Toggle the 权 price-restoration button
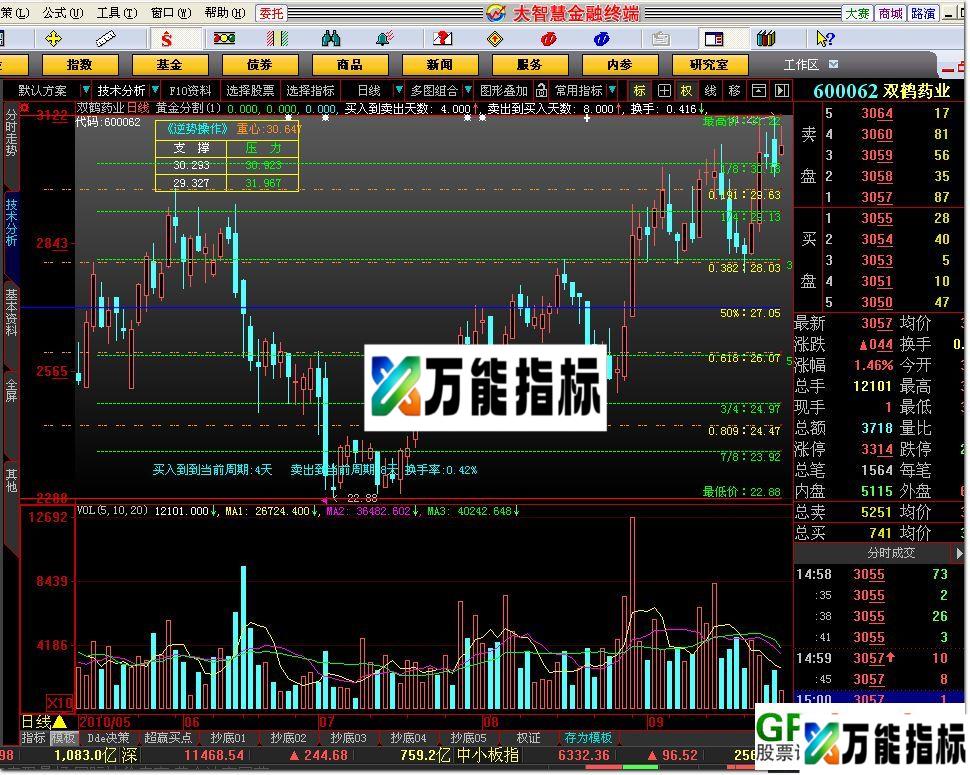 coord(687,89)
